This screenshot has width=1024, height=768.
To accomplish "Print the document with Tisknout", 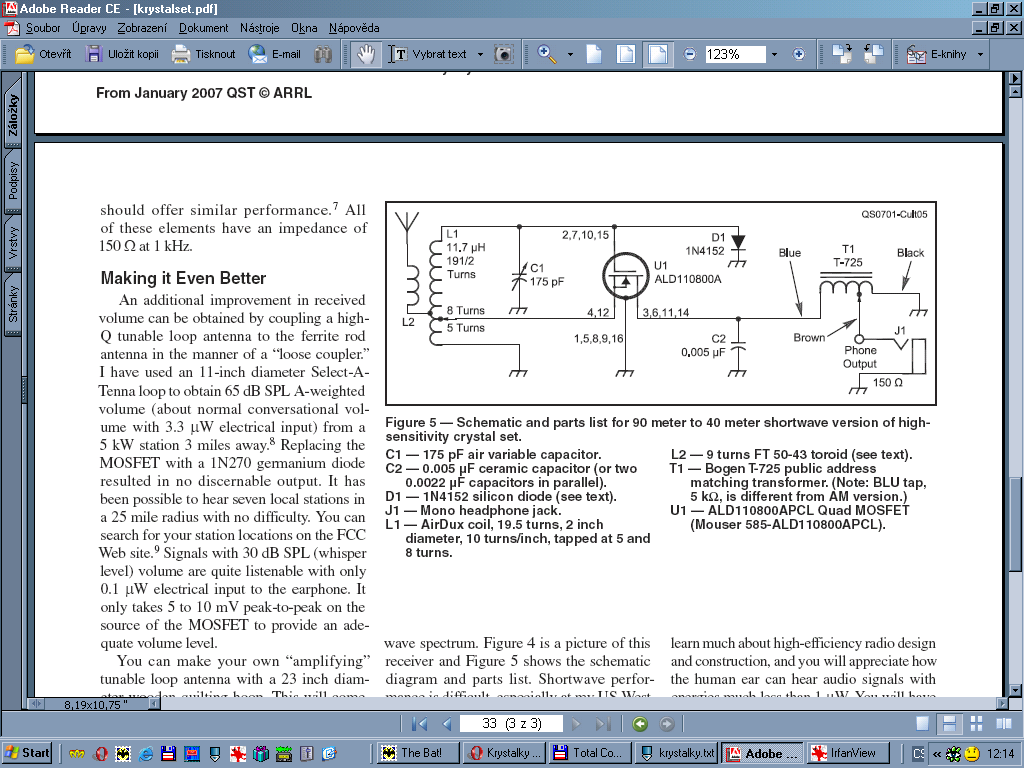I will [203, 54].
